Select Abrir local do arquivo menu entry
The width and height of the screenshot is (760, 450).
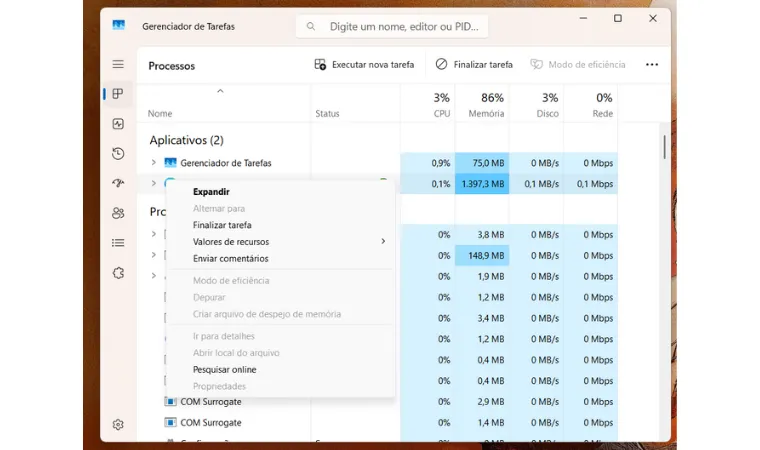(x=236, y=353)
